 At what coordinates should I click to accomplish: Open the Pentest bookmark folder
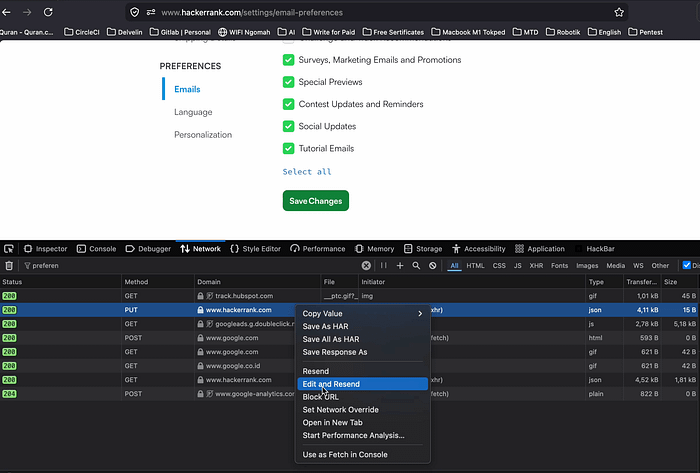click(646, 32)
